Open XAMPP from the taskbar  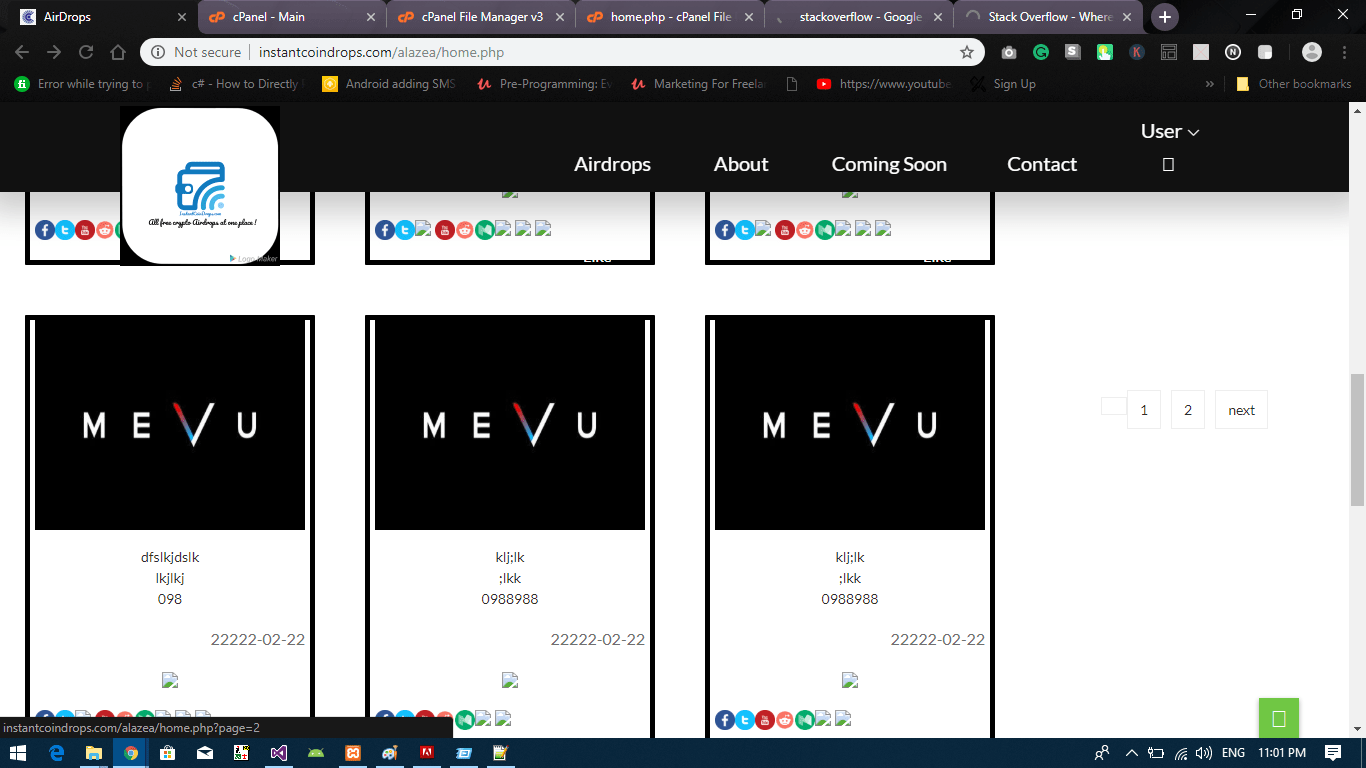pyautogui.click(x=353, y=753)
